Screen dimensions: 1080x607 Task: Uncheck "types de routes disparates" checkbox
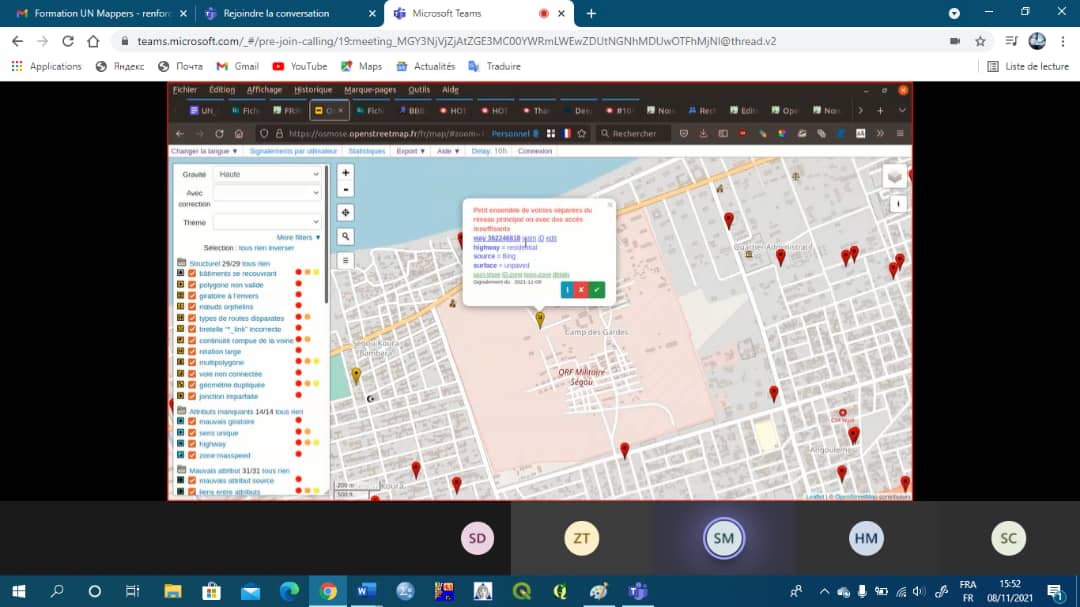coord(192,318)
